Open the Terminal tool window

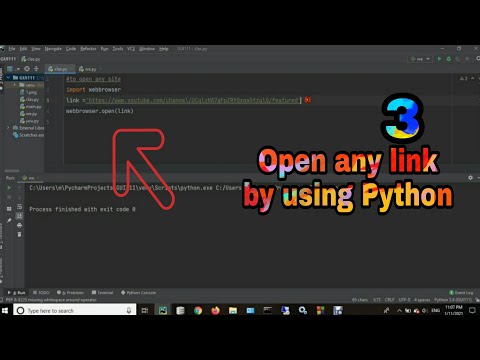pyautogui.click(x=102, y=293)
